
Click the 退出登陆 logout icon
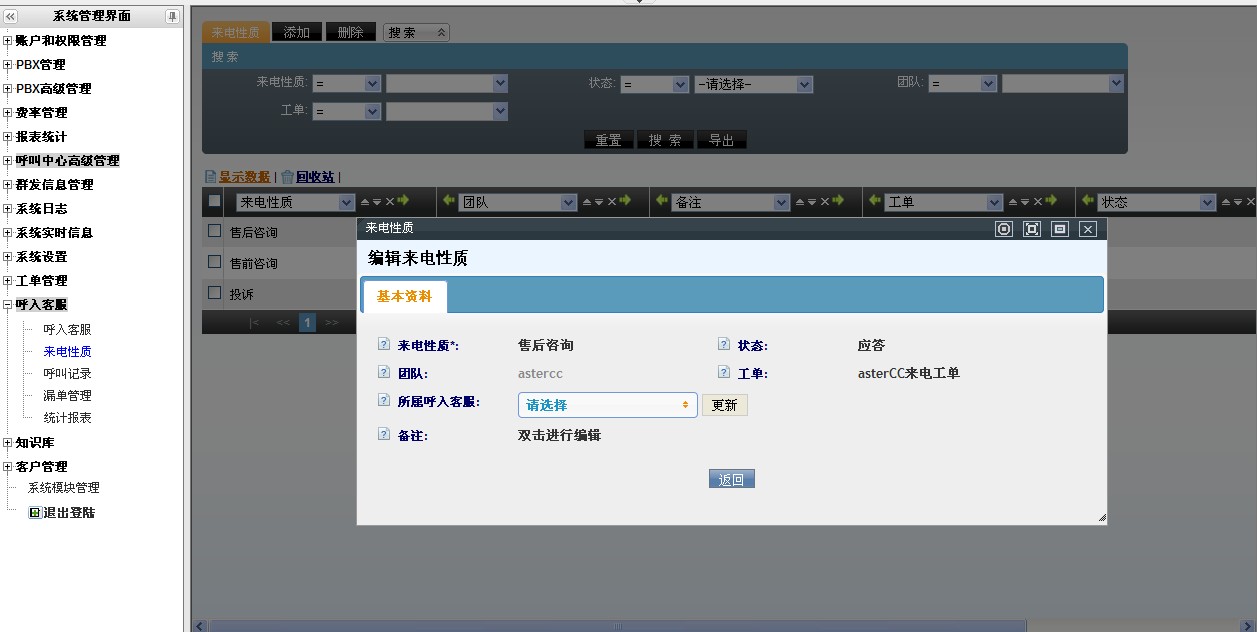point(35,513)
